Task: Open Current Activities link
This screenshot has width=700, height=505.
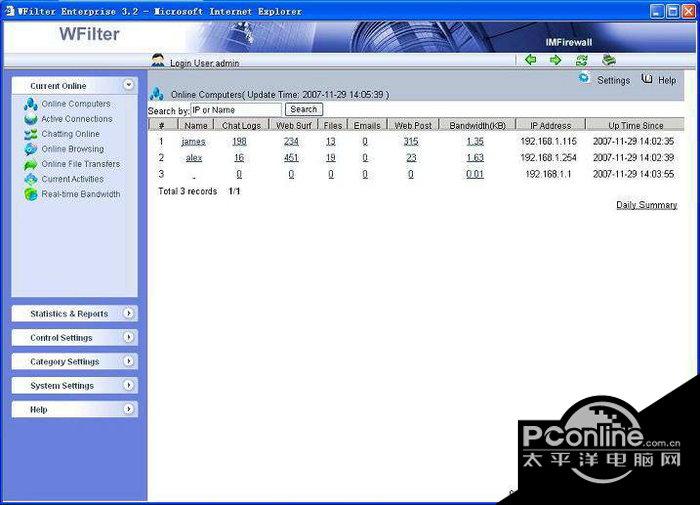Action: 72,179
